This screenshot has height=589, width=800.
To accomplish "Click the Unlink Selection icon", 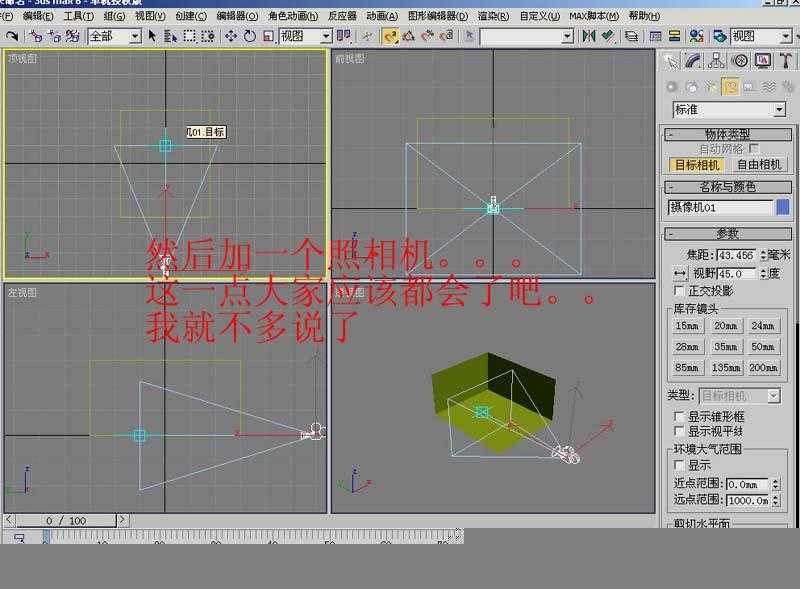I will point(54,36).
